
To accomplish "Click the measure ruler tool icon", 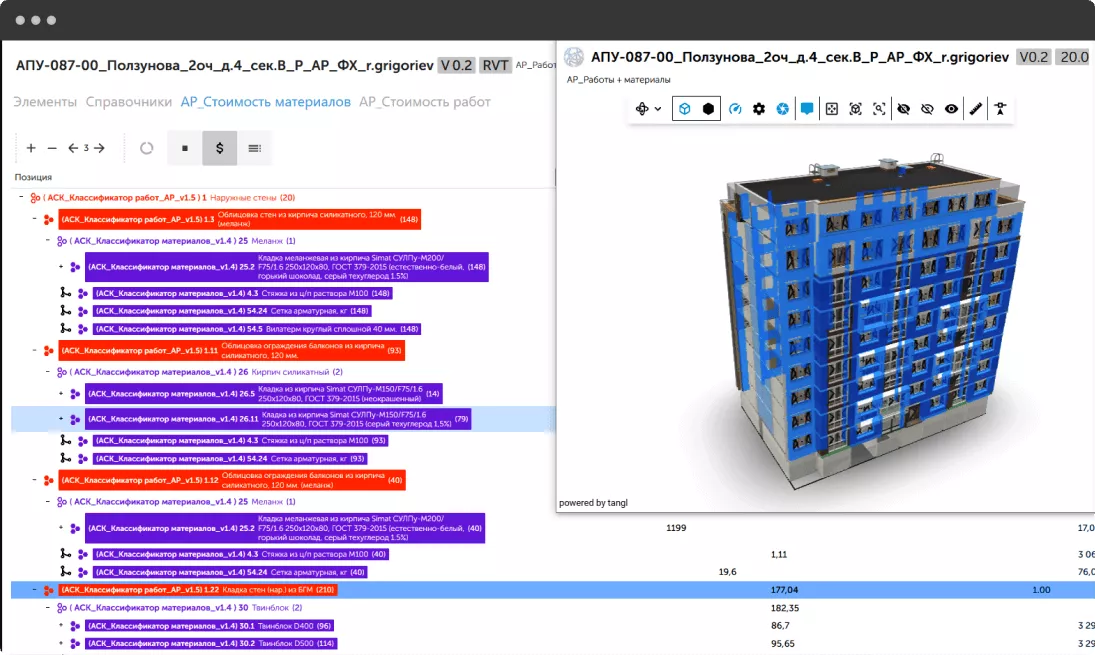I will pyautogui.click(x=976, y=109).
